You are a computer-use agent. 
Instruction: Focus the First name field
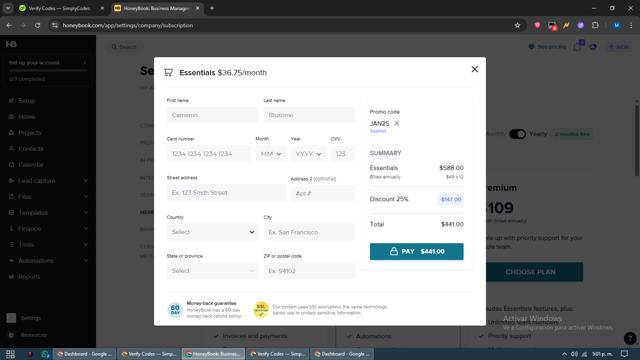pyautogui.click(x=212, y=115)
